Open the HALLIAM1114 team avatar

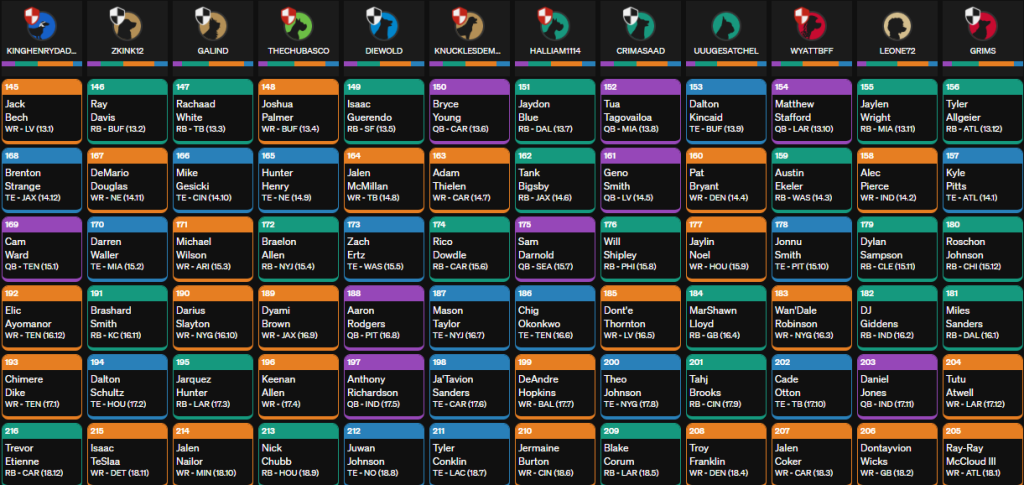point(554,22)
